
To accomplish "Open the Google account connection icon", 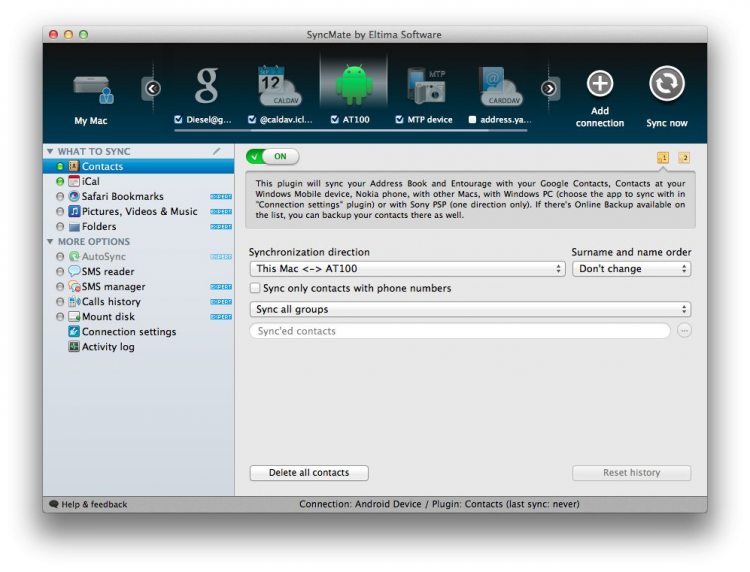I will (x=207, y=86).
